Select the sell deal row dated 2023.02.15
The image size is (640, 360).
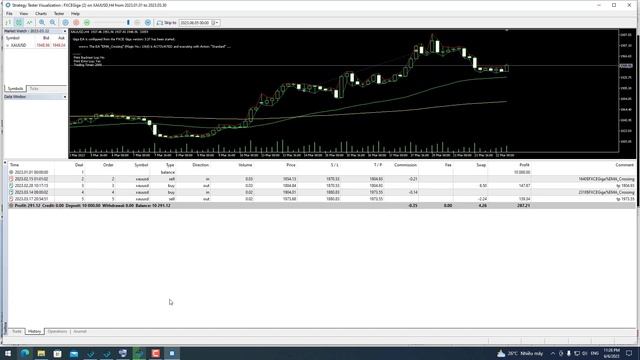tap(322, 179)
